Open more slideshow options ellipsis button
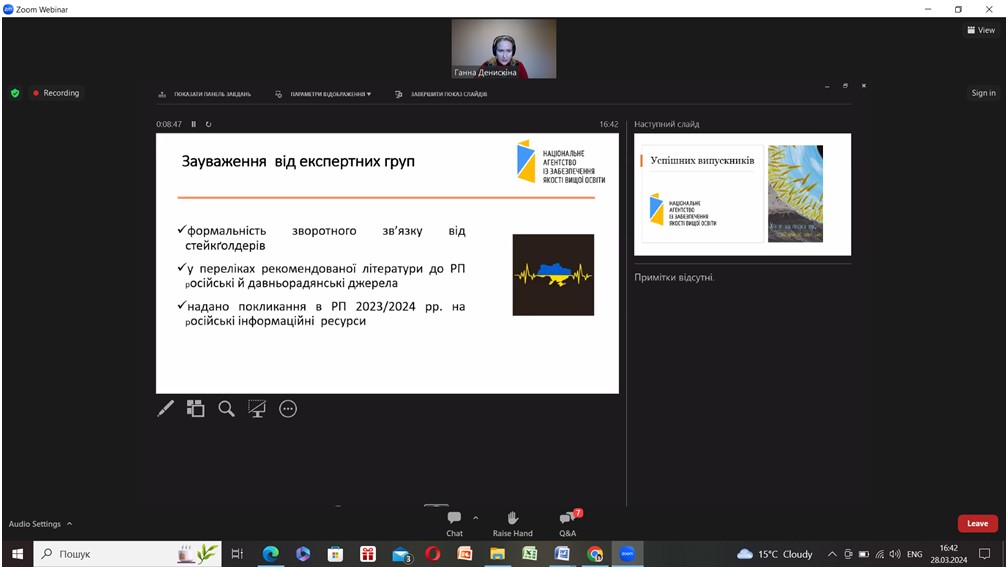1008x569 pixels. point(288,408)
